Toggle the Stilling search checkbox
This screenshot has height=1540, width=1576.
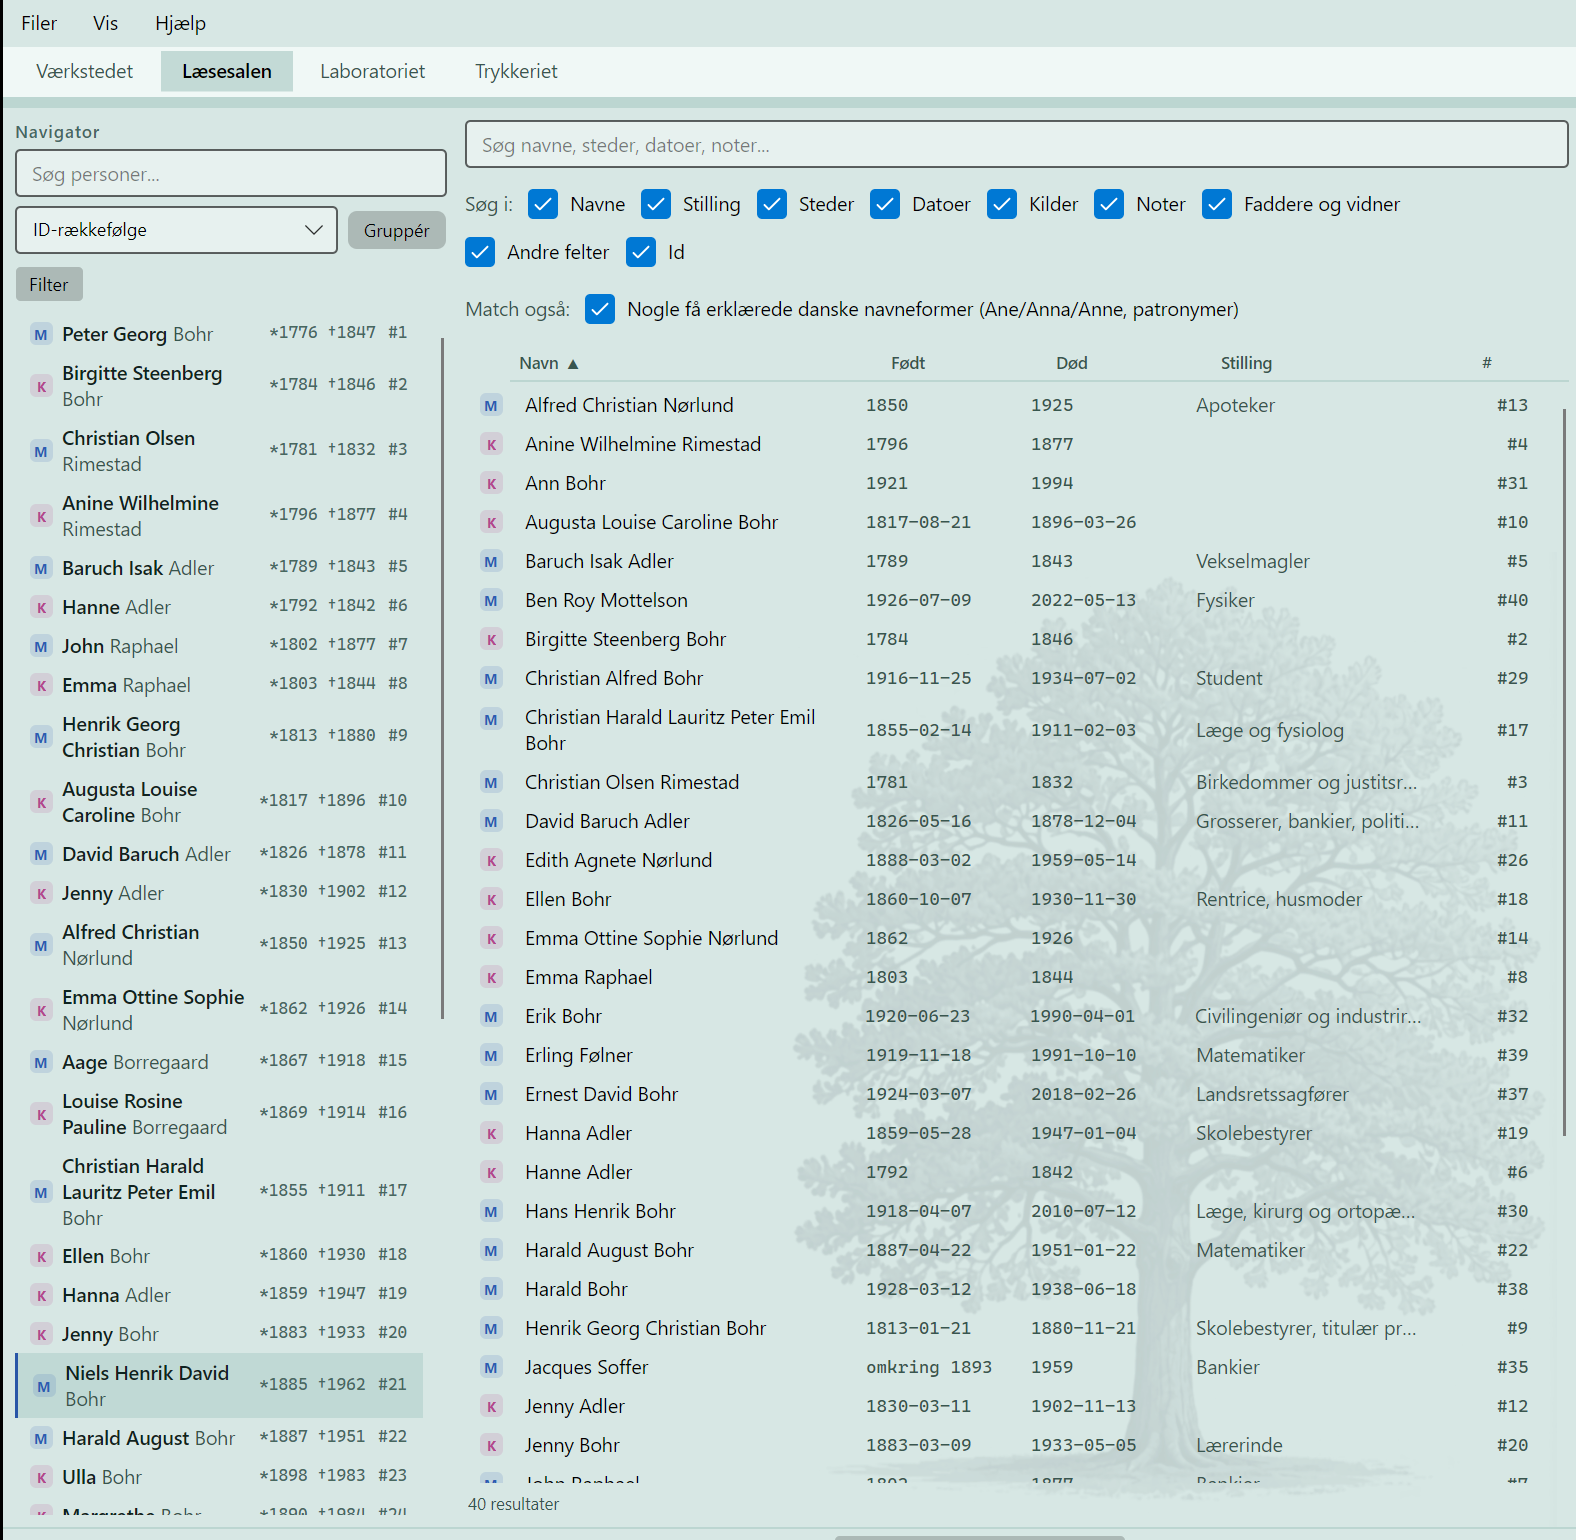(656, 204)
